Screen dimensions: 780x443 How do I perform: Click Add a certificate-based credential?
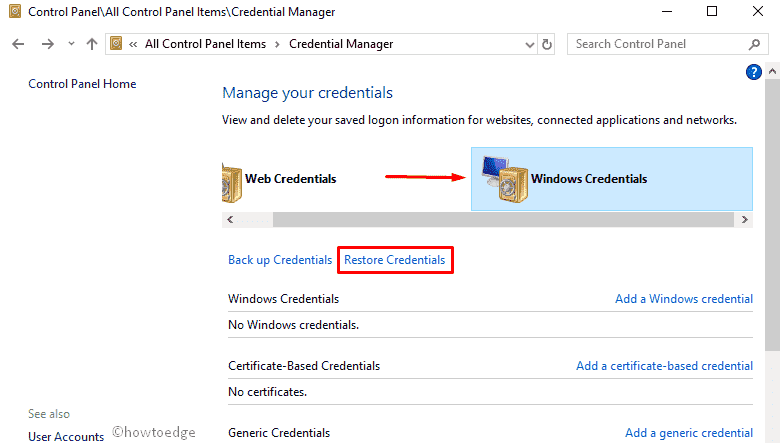[x=664, y=366]
